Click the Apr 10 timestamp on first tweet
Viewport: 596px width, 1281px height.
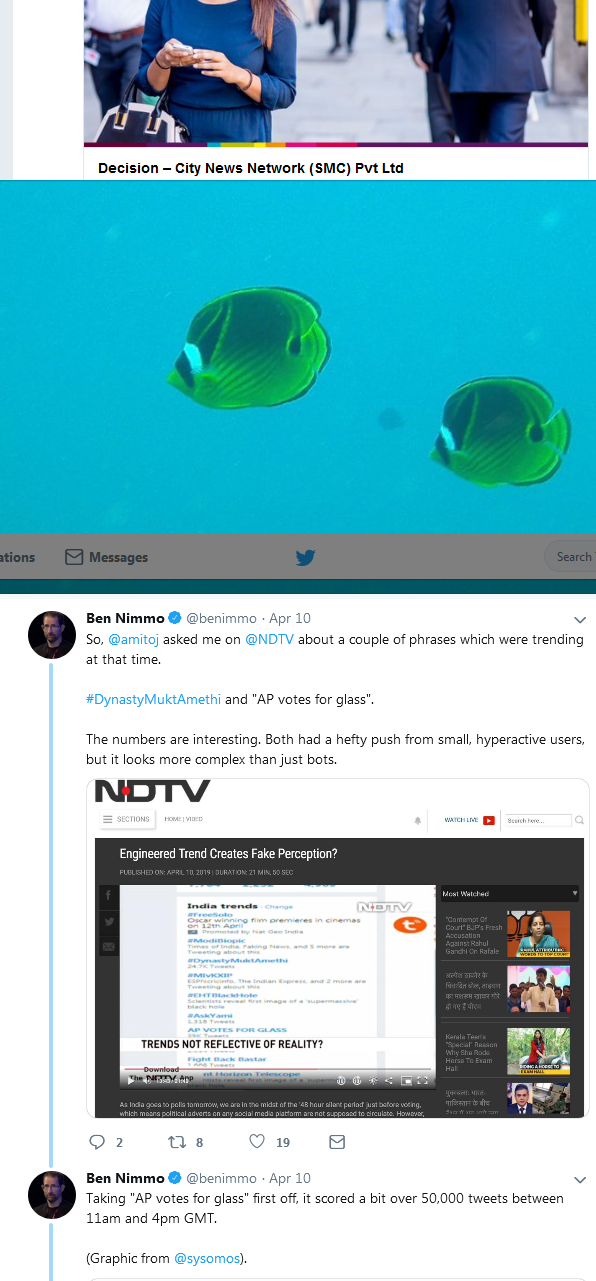[x=290, y=618]
